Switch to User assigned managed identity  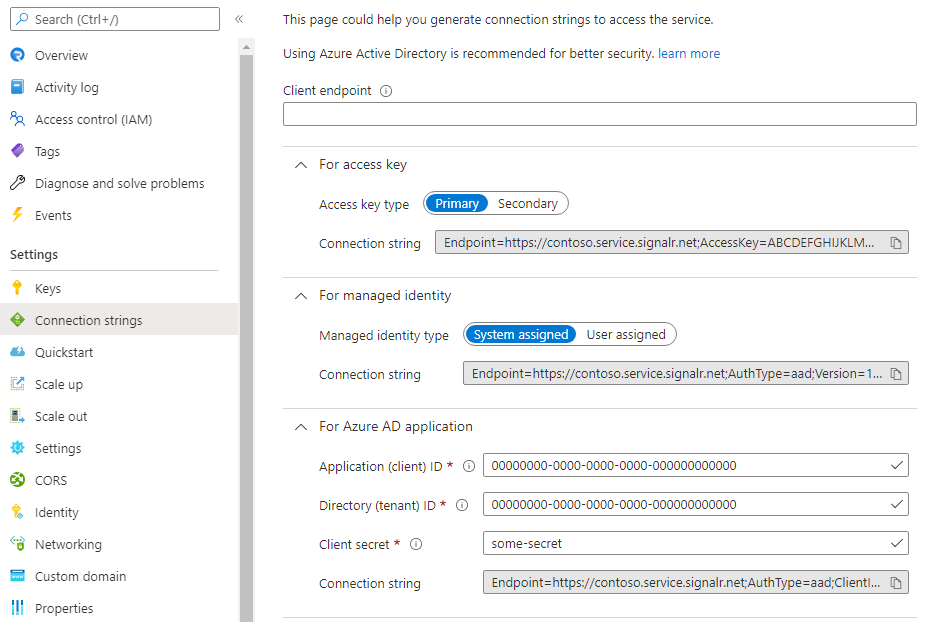[627, 334]
